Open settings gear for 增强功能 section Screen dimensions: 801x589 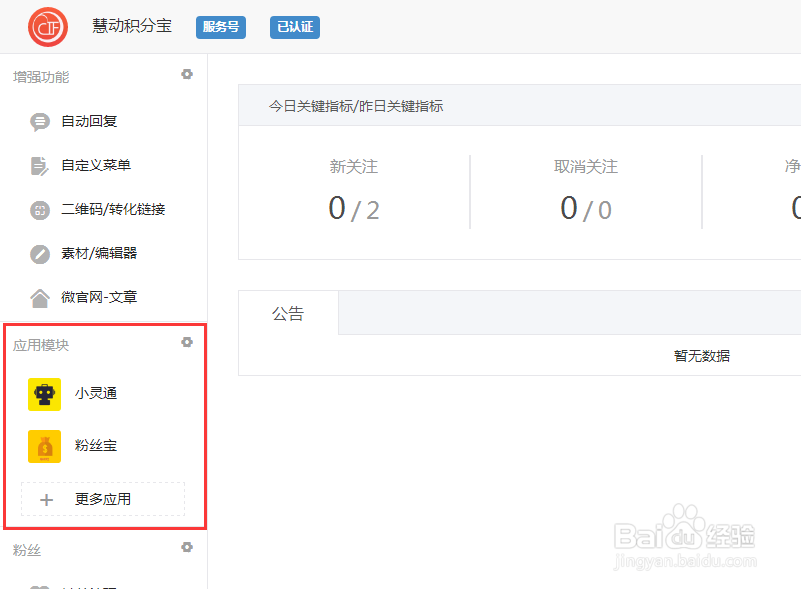[x=187, y=75]
